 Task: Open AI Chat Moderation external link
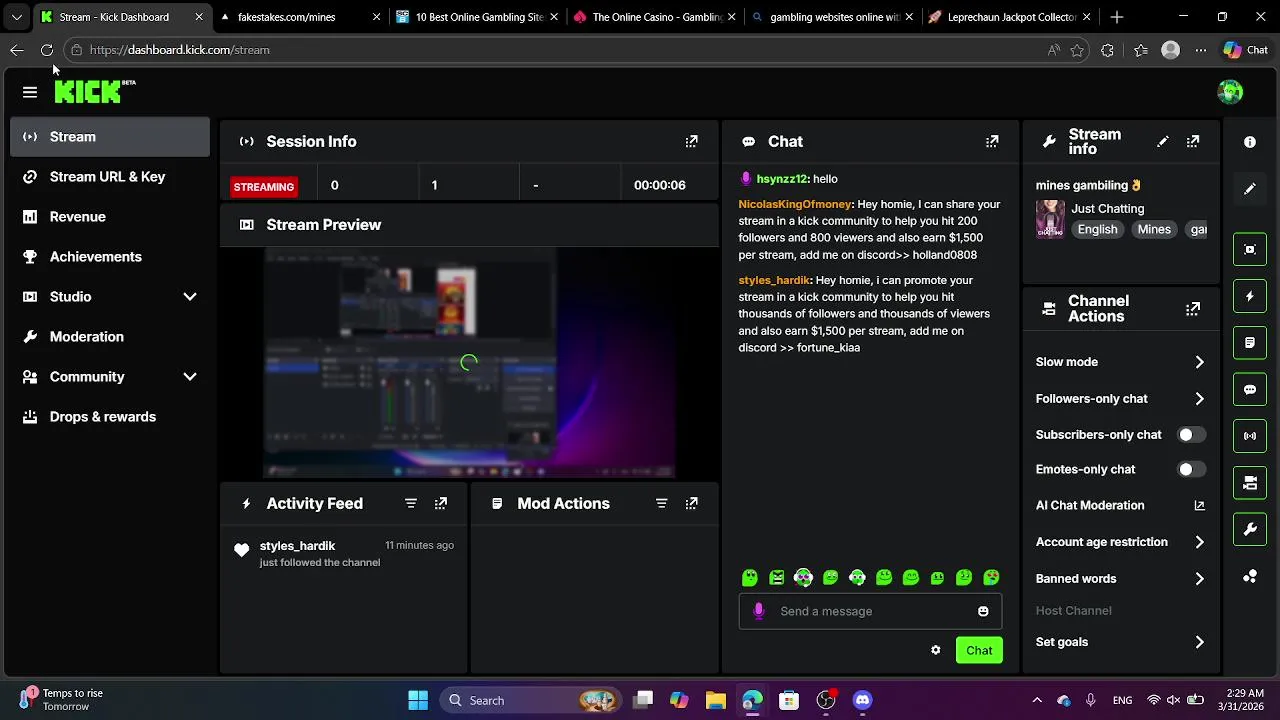tap(1199, 506)
